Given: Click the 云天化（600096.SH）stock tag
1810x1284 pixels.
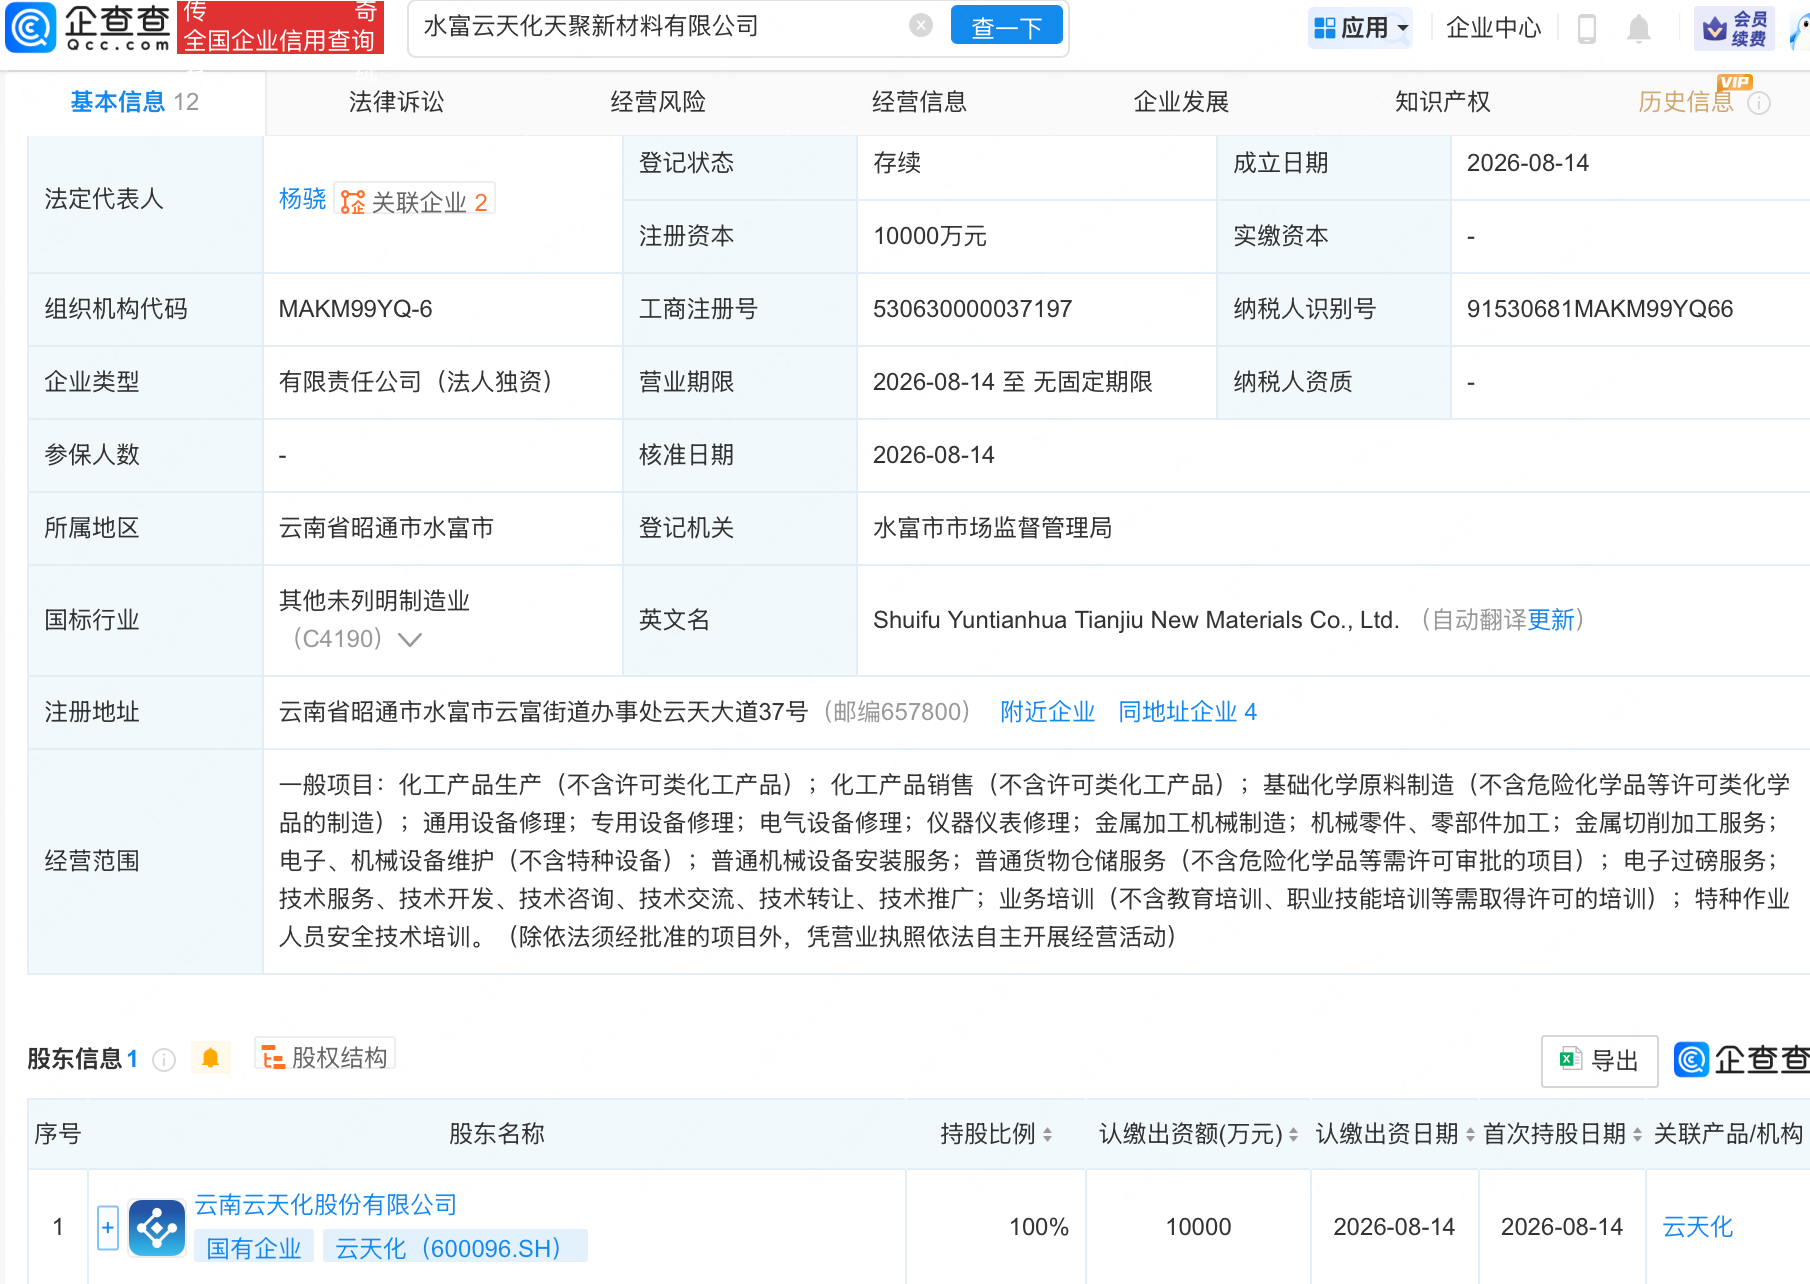Looking at the screenshot, I should pos(454,1248).
